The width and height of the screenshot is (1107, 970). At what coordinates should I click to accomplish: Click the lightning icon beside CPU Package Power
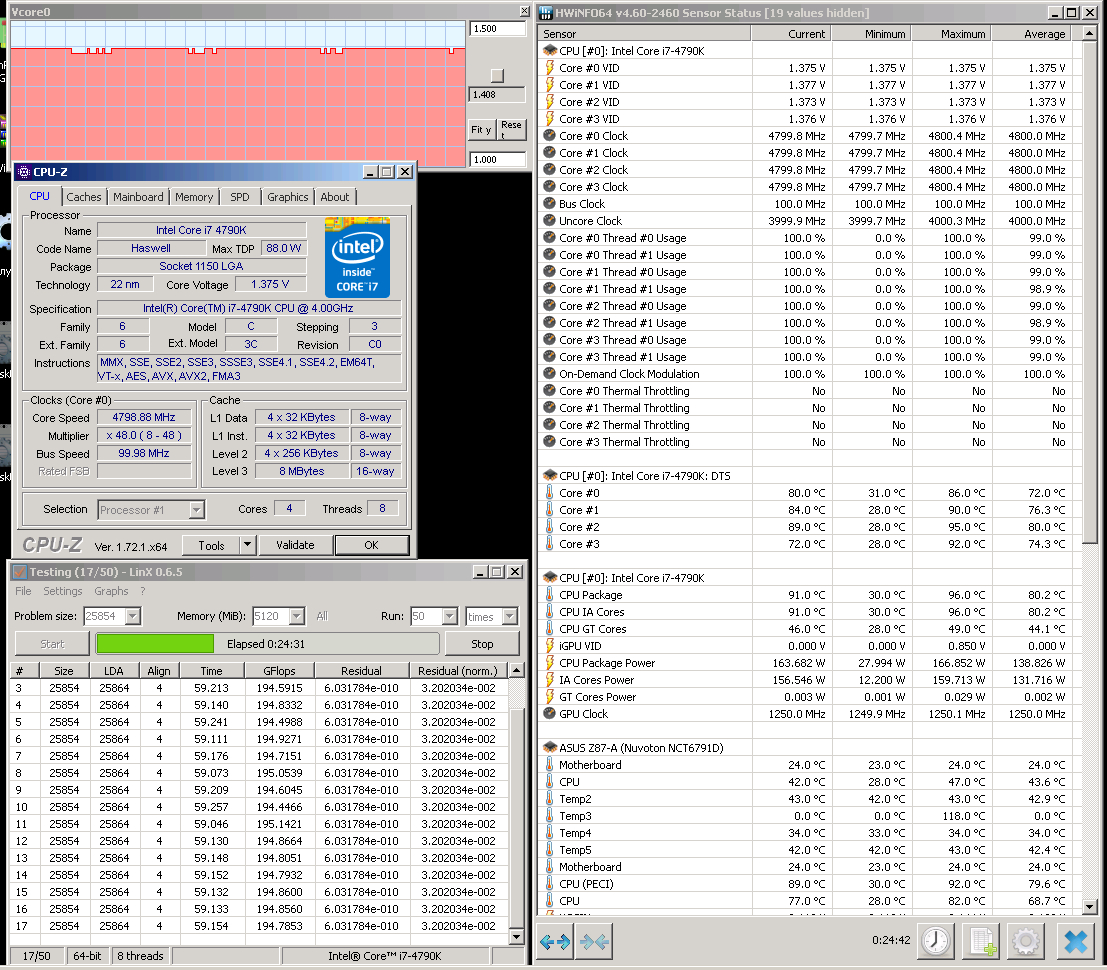550,663
